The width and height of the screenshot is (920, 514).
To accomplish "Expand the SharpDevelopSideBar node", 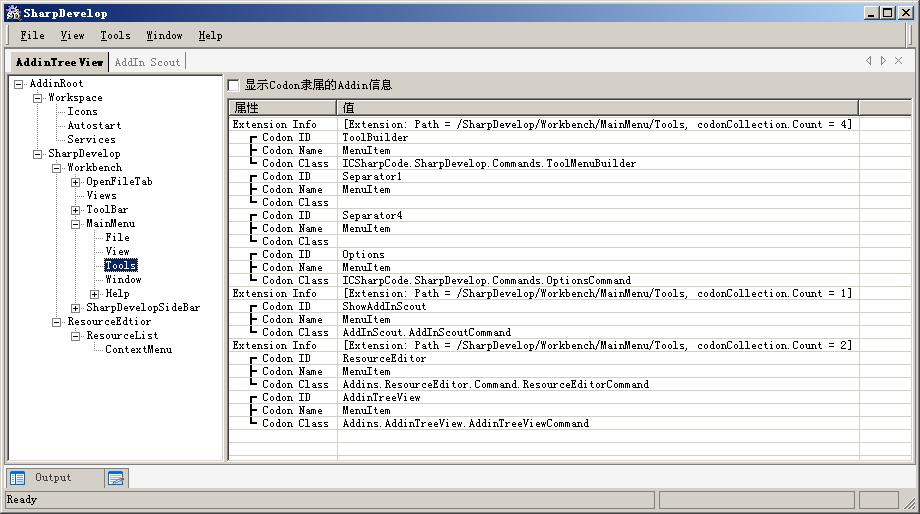I will (x=76, y=308).
